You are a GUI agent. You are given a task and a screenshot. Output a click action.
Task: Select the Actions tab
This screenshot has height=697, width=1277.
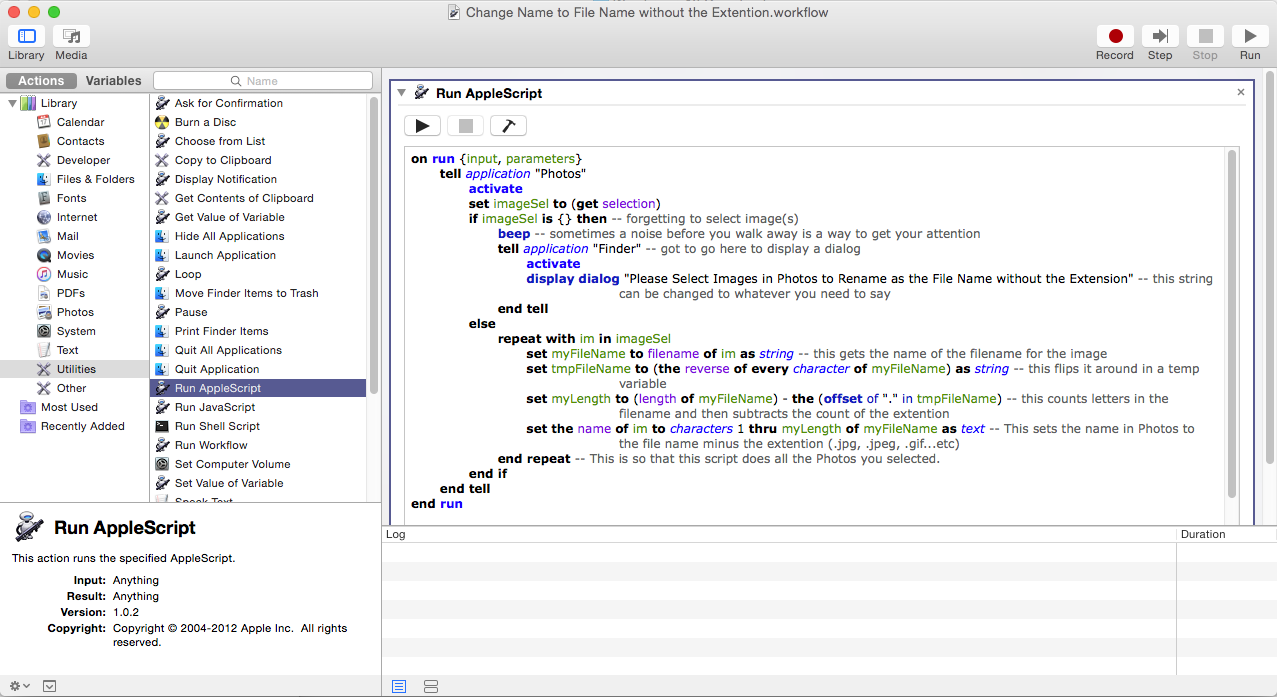41,81
